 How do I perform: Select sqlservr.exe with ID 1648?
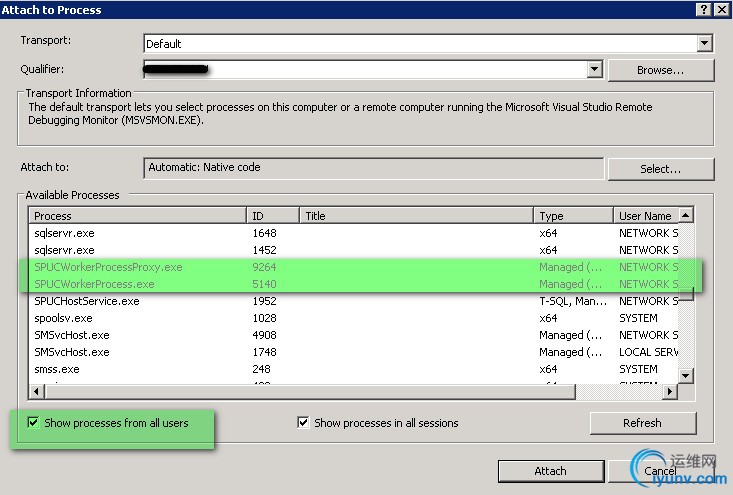354,233
